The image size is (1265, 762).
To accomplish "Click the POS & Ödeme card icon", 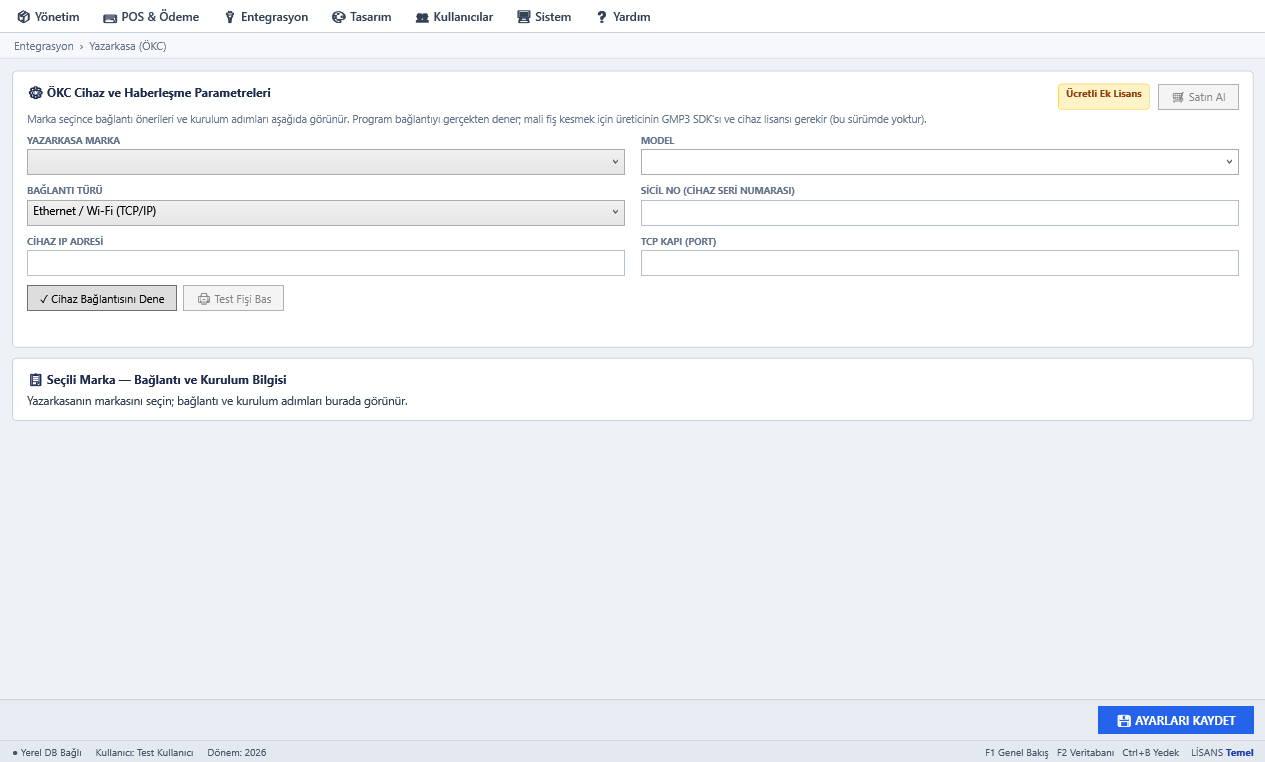I will click(x=110, y=17).
